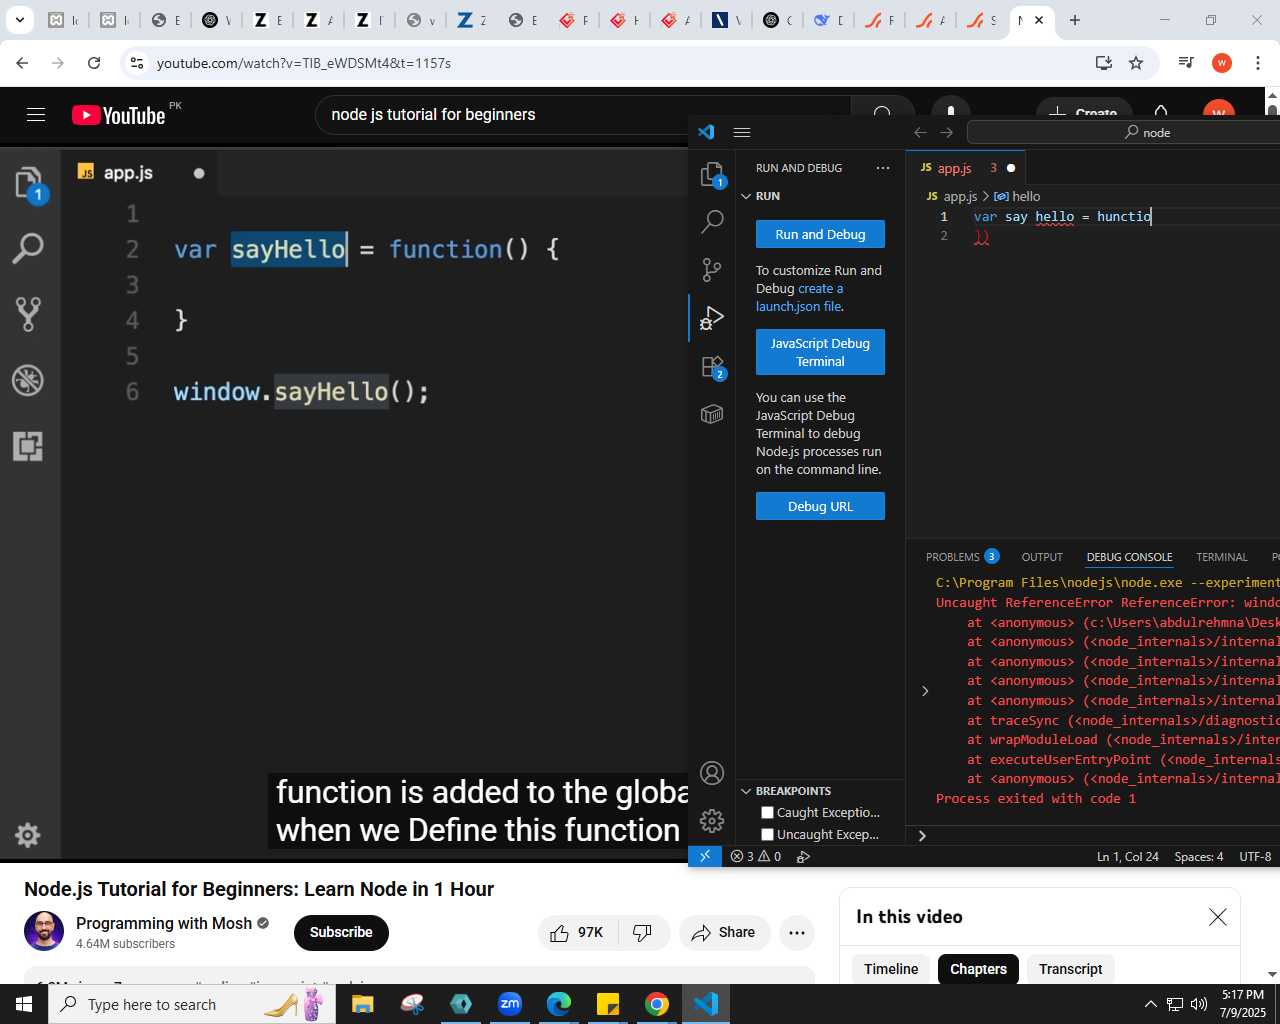Open YouTube guide hamburger menu
Viewport: 1280px width, 1024px height.
[x=36, y=115]
